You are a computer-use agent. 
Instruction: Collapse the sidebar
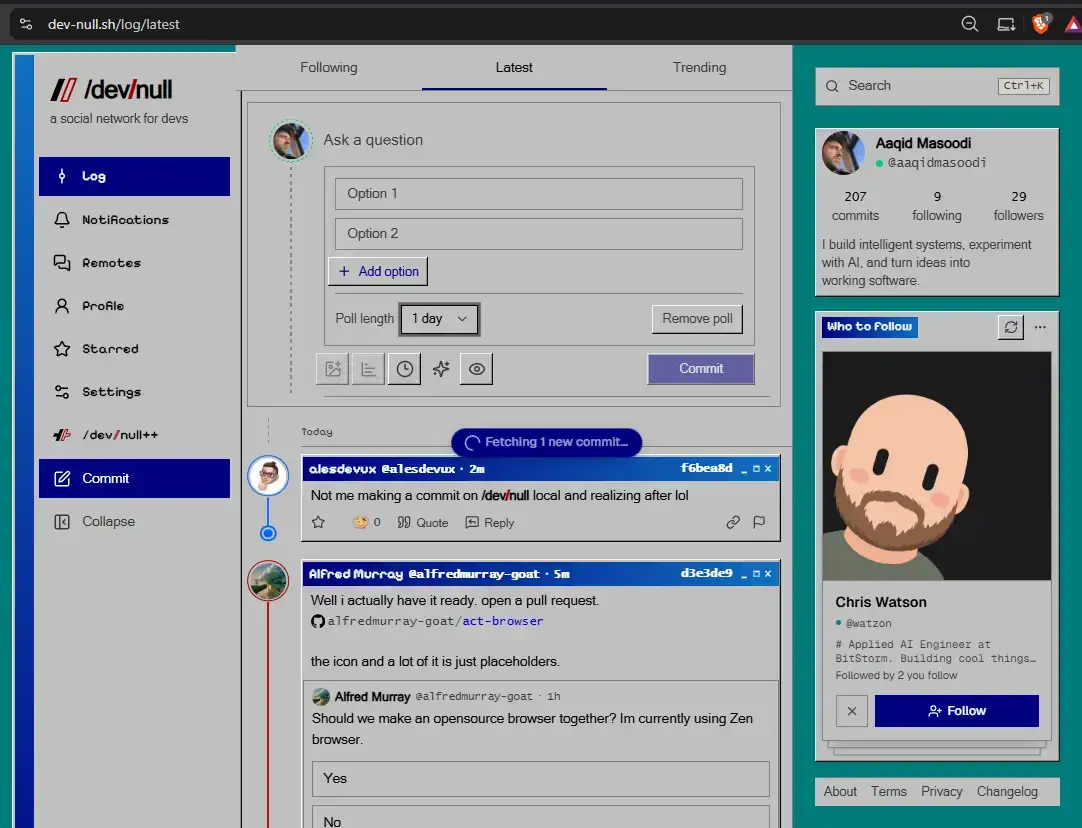pyautogui.click(x=134, y=522)
